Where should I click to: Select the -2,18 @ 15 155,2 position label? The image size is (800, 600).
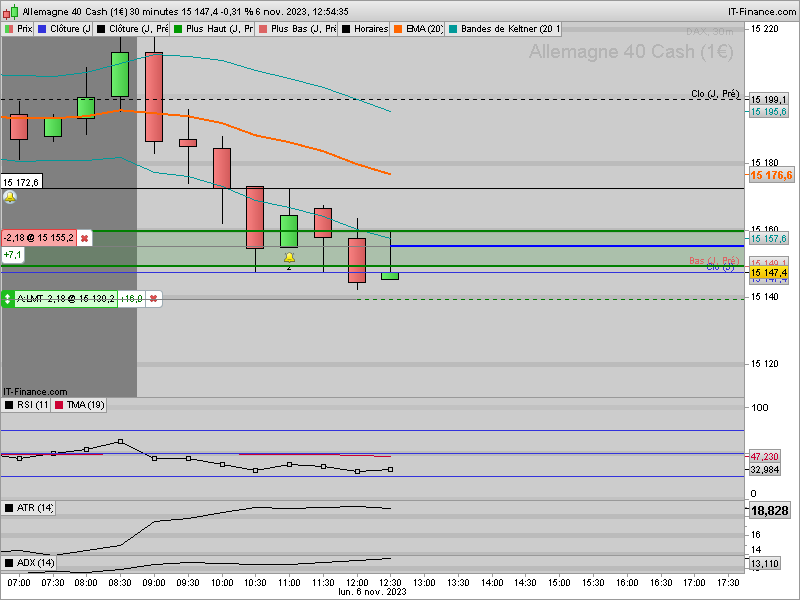(39, 238)
